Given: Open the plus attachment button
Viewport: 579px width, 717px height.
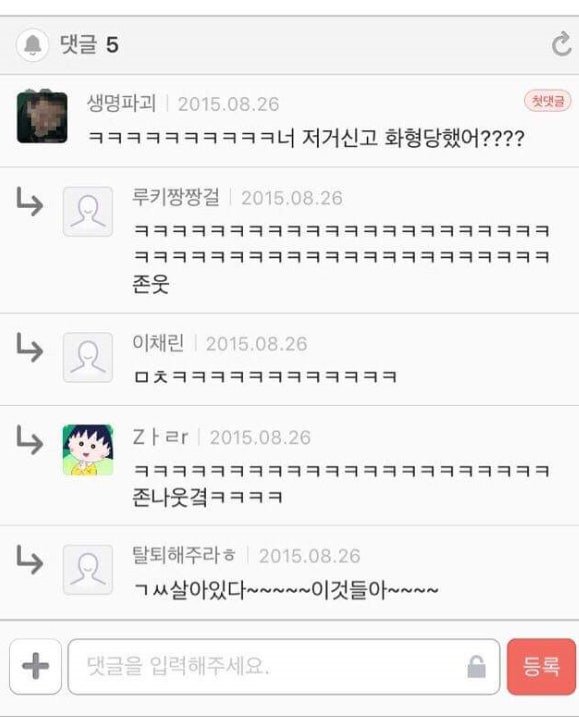Looking at the screenshot, I should (x=35, y=666).
